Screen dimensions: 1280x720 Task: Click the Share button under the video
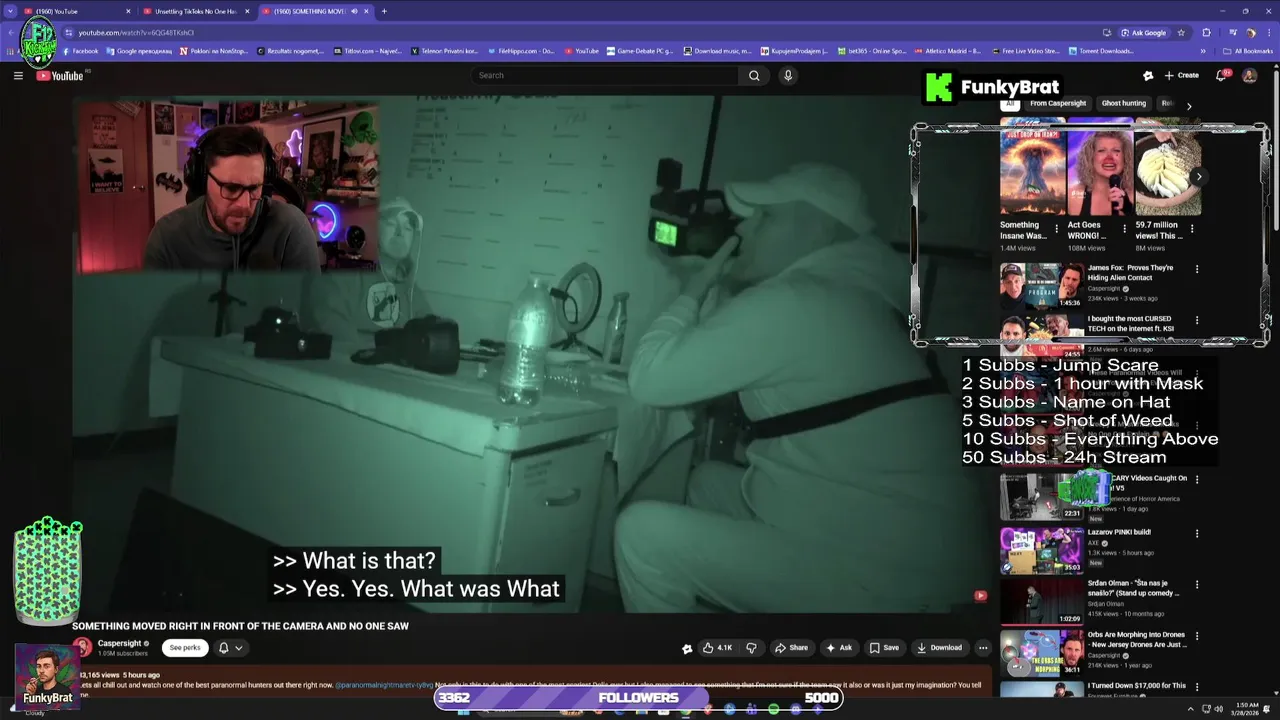791,647
